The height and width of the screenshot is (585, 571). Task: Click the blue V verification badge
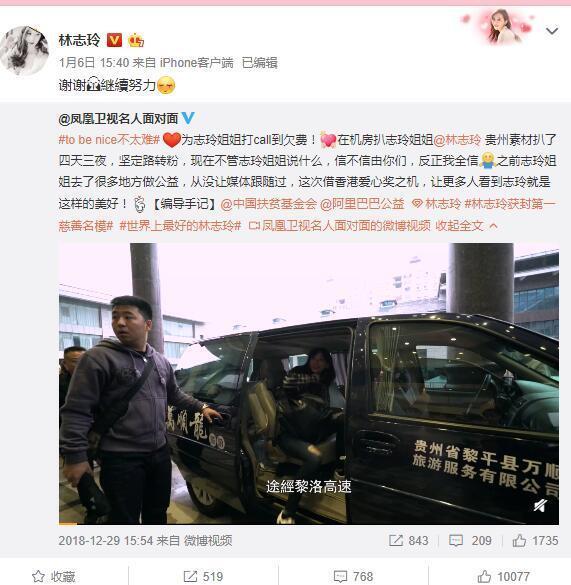tap(188, 118)
